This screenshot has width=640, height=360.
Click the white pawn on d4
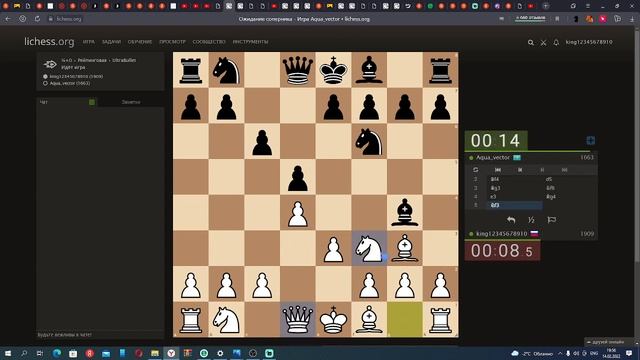298,212
